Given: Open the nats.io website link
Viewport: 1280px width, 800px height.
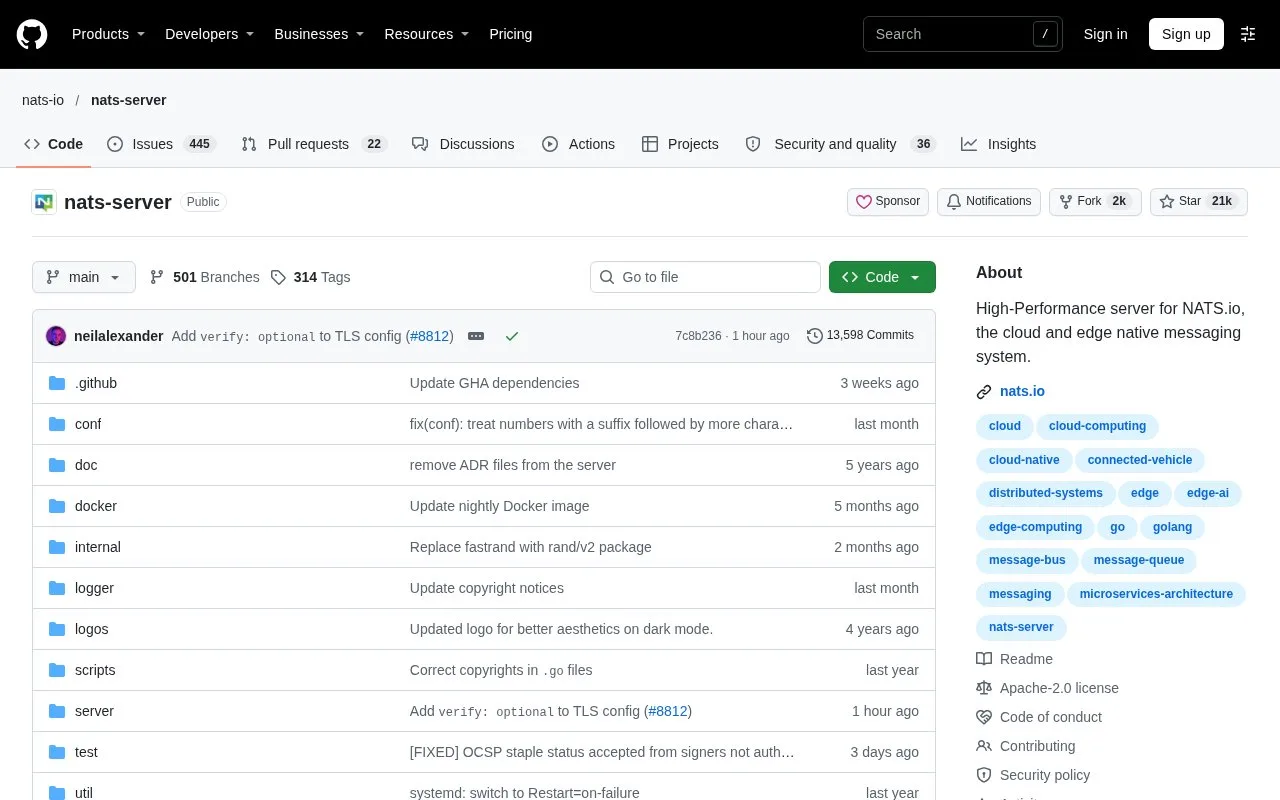Looking at the screenshot, I should click(x=1022, y=391).
